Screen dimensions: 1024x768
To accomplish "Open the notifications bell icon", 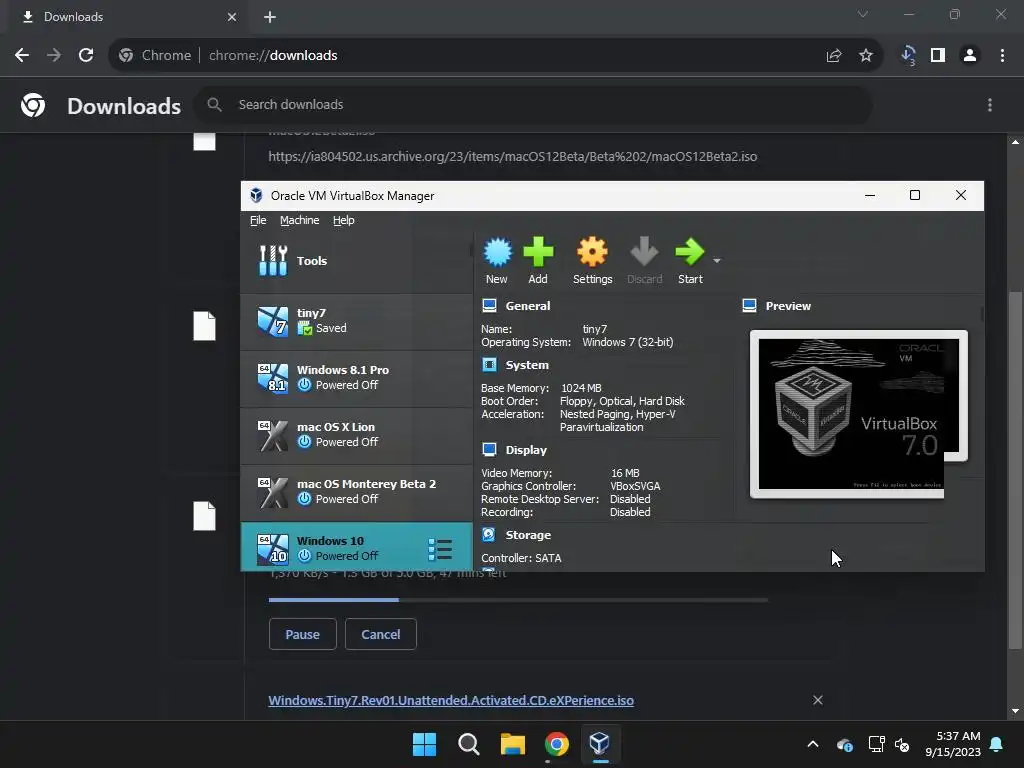I will point(997,744).
